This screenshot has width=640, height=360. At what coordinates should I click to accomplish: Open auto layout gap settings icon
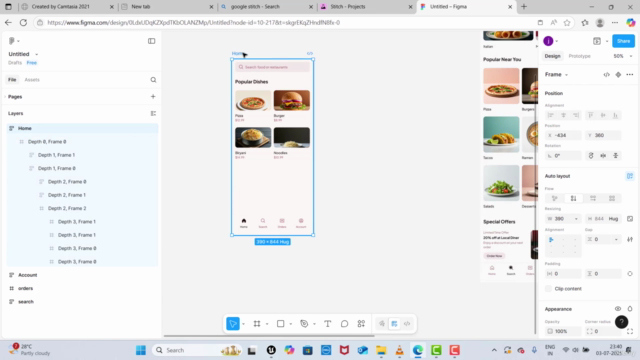tap(630, 240)
